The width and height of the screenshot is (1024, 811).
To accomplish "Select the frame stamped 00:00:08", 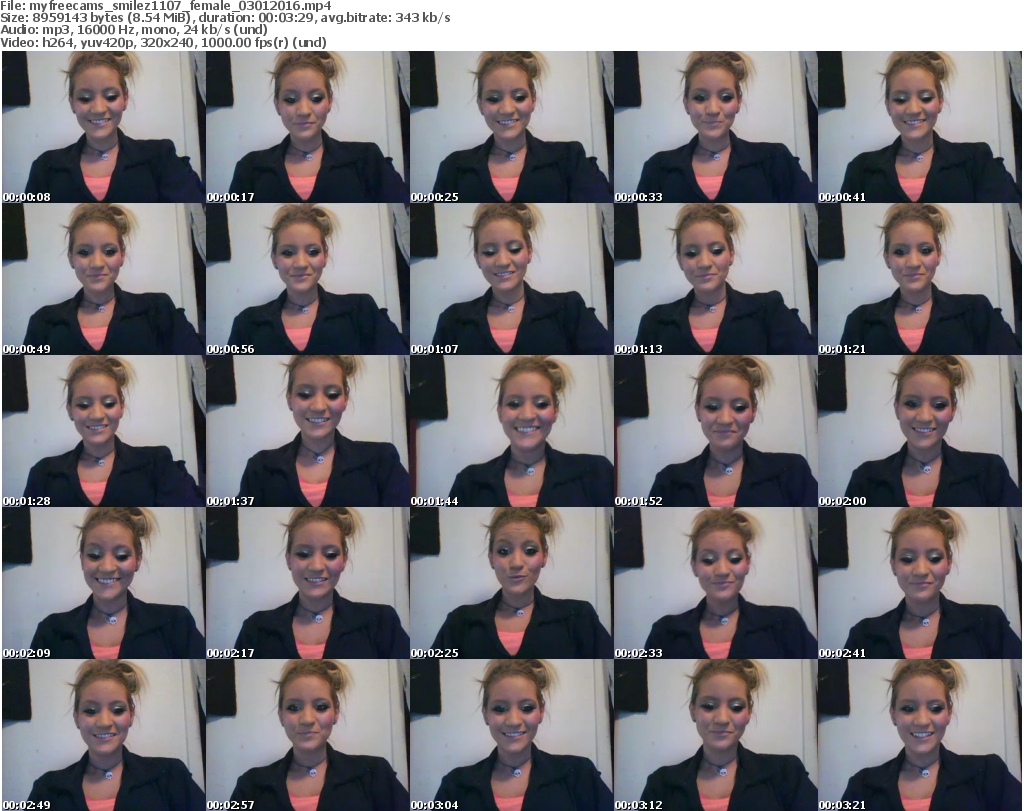I will (x=103, y=127).
